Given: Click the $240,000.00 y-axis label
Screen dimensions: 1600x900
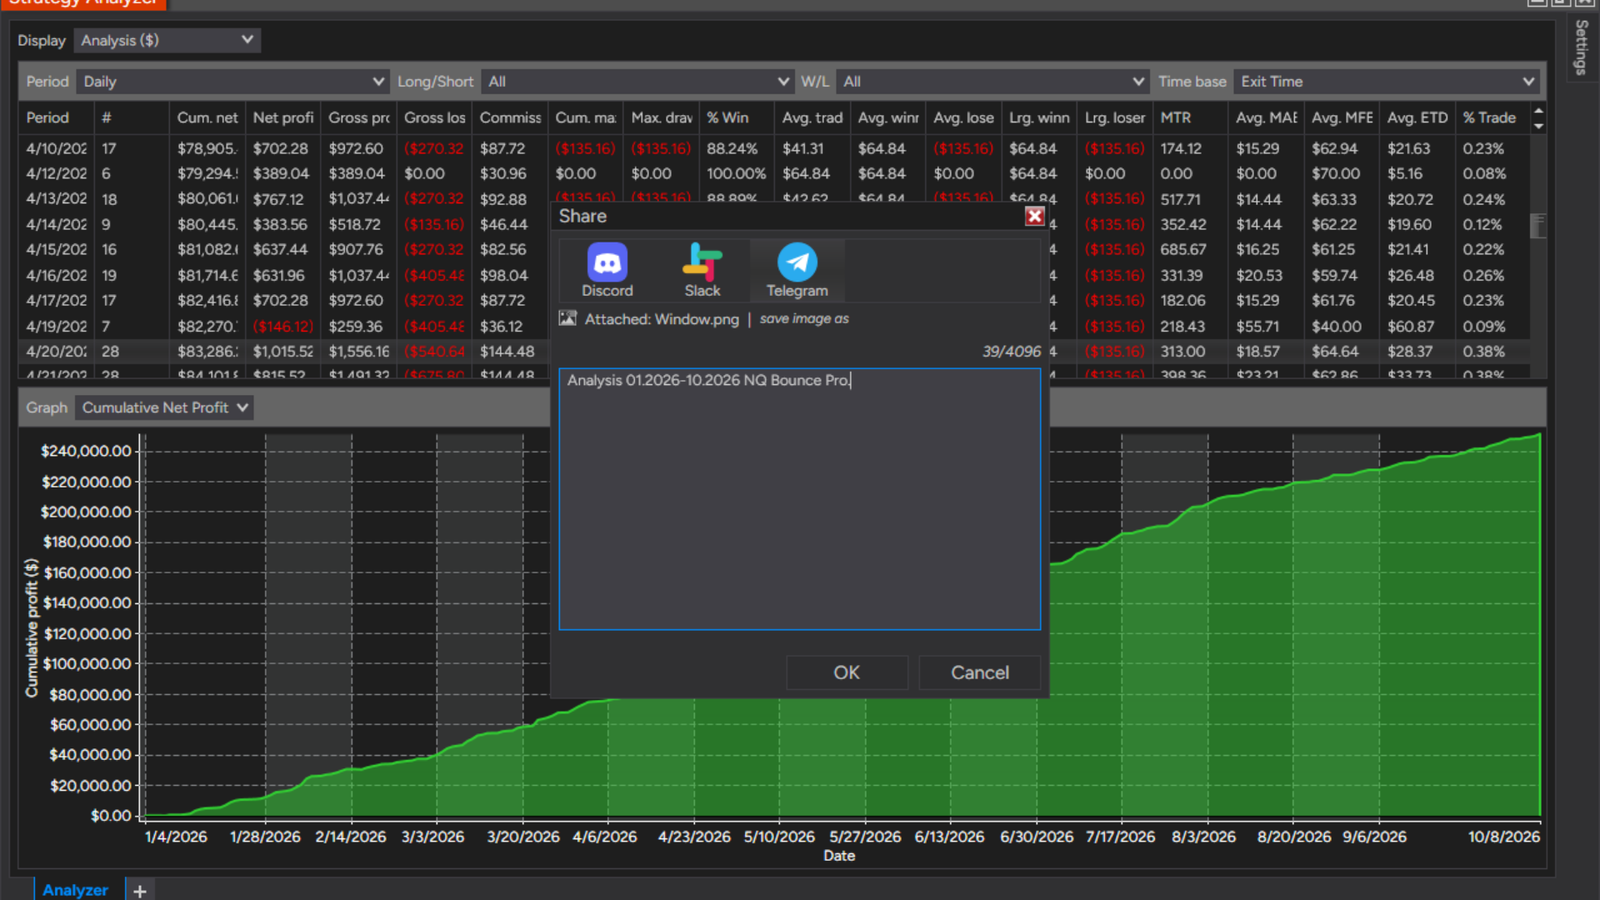Looking at the screenshot, I should [86, 451].
